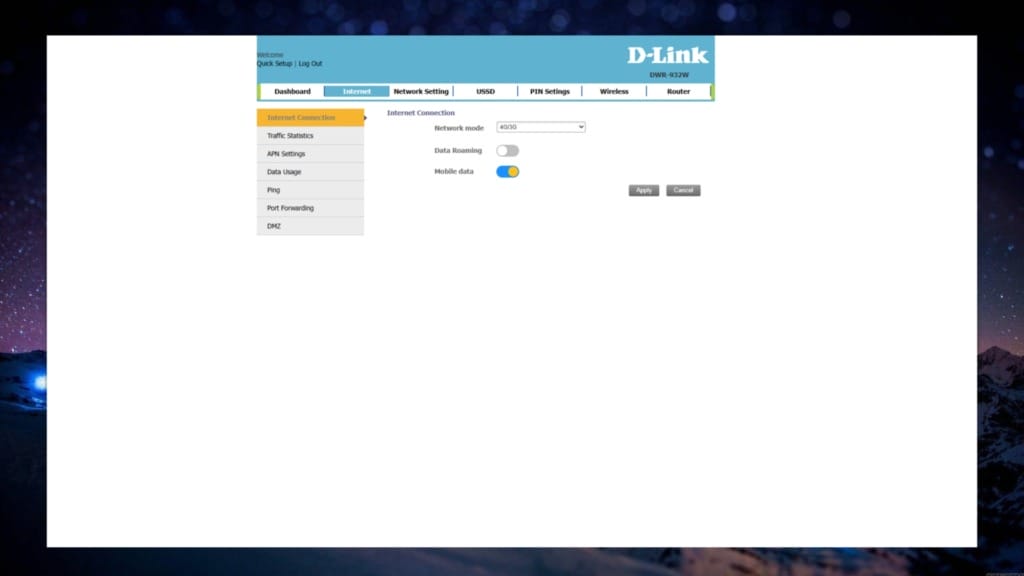Click the expand arrow beside Internet Connection
The width and height of the screenshot is (1024, 576).
[364, 117]
